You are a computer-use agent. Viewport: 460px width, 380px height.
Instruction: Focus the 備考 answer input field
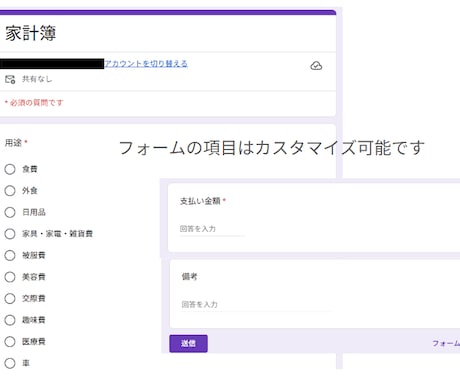256,305
